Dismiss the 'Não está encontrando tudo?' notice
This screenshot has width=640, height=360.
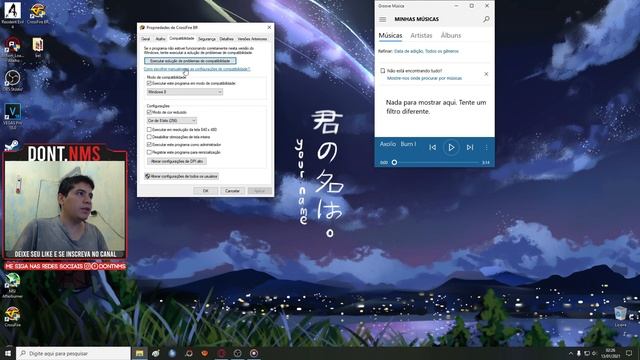tap(486, 74)
